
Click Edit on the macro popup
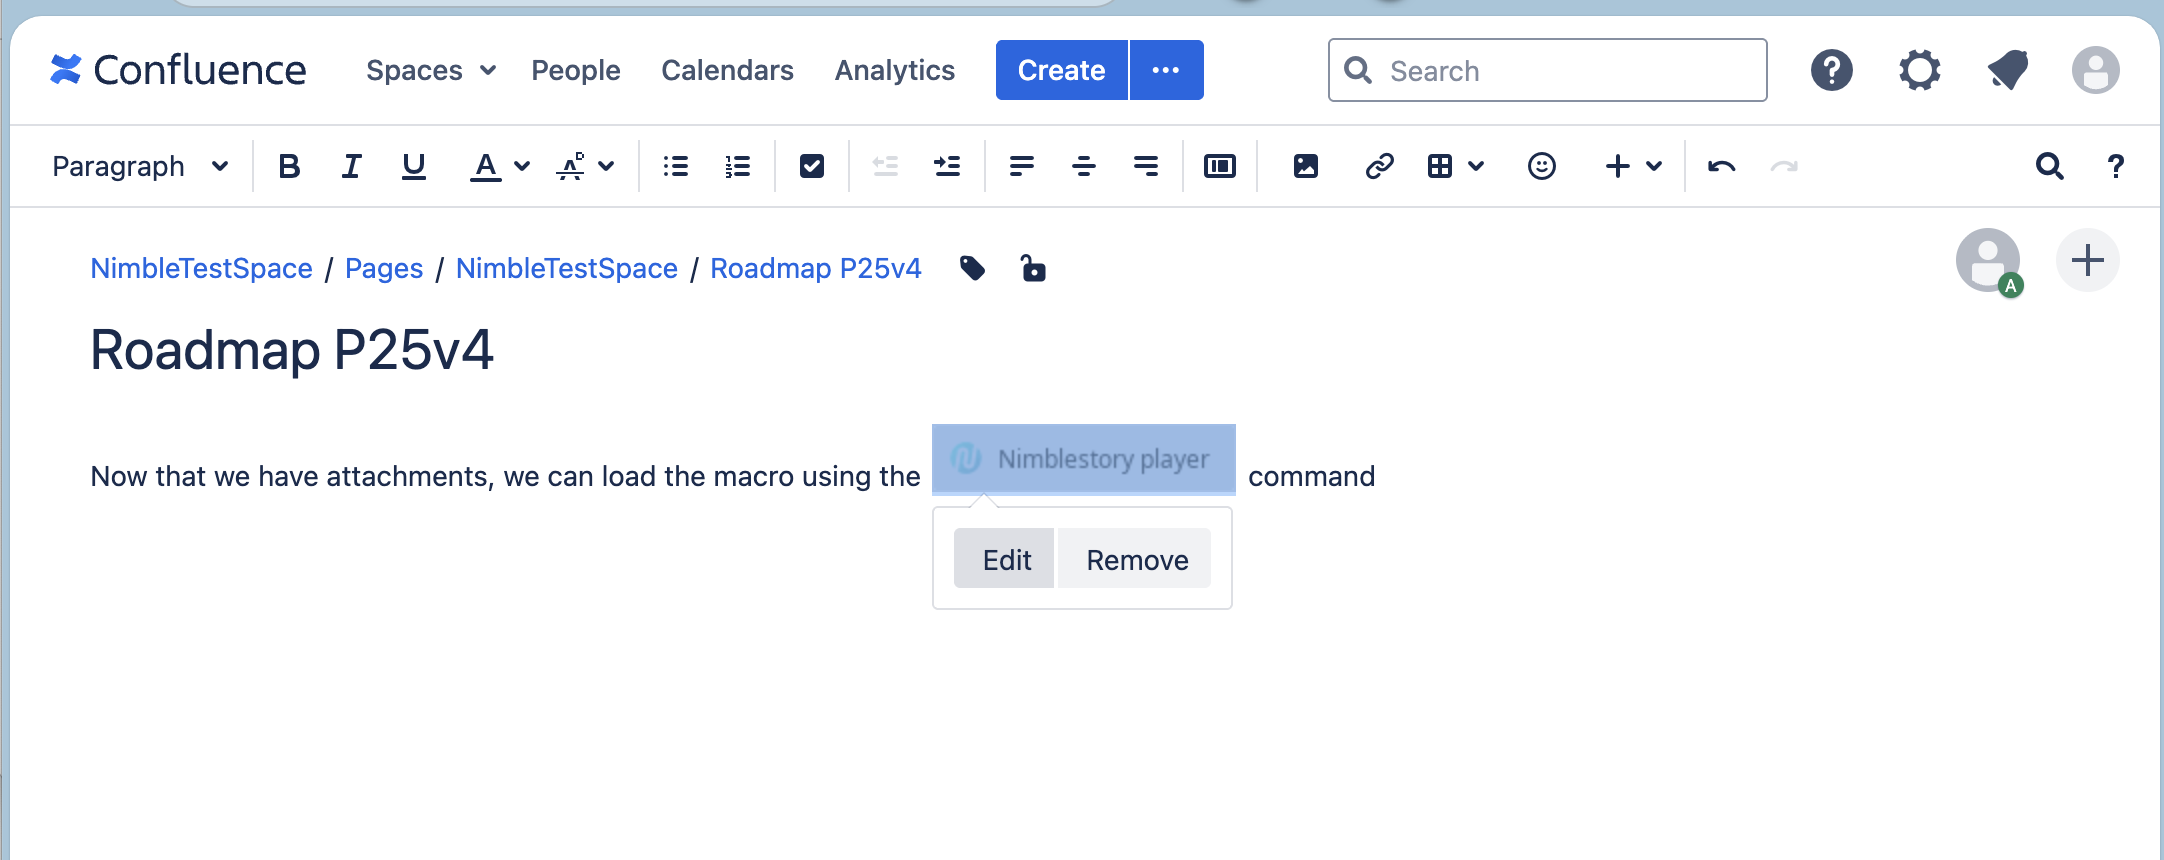click(x=1005, y=559)
